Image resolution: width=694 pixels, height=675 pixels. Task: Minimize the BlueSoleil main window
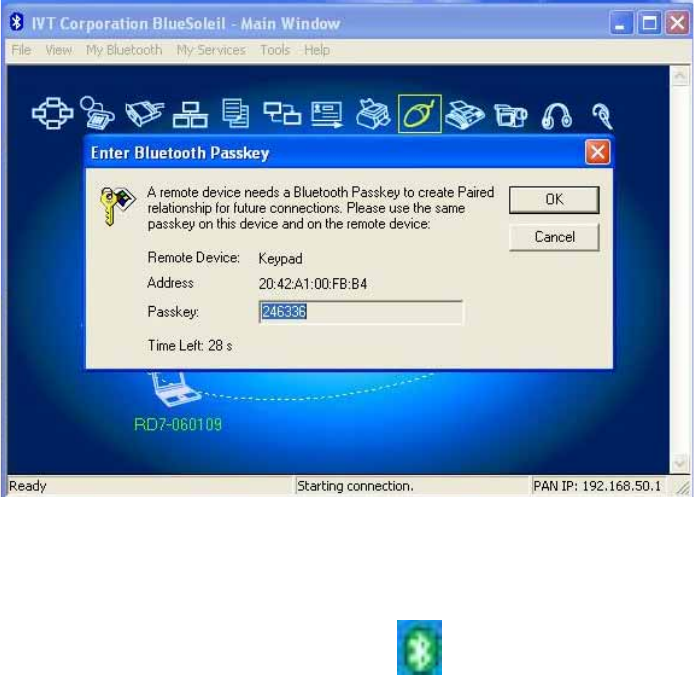pyautogui.click(x=621, y=23)
